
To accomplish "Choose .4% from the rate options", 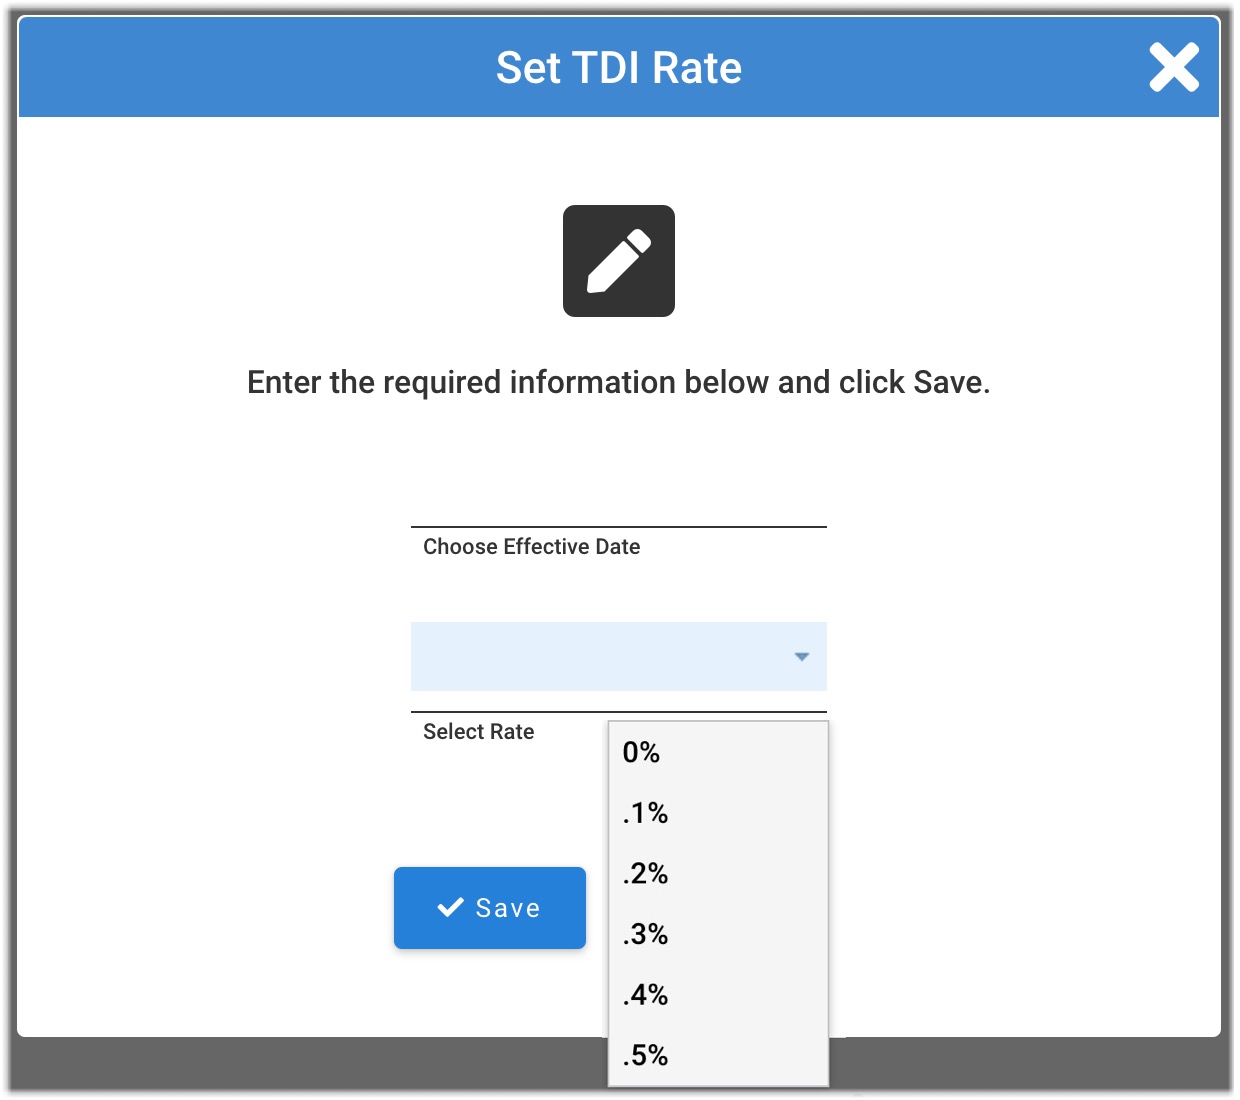I will coord(645,995).
